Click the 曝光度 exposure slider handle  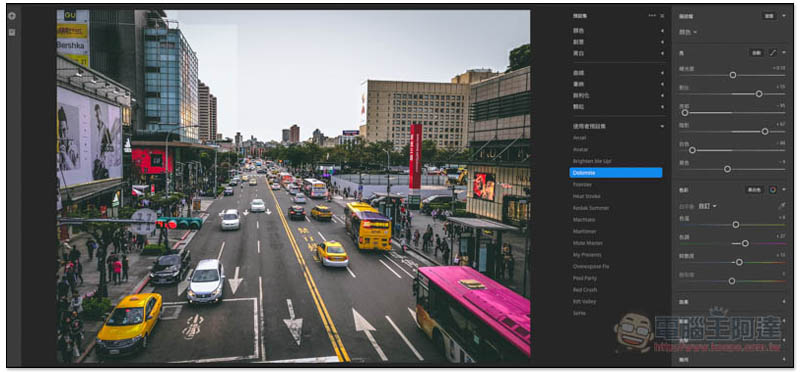(x=733, y=75)
